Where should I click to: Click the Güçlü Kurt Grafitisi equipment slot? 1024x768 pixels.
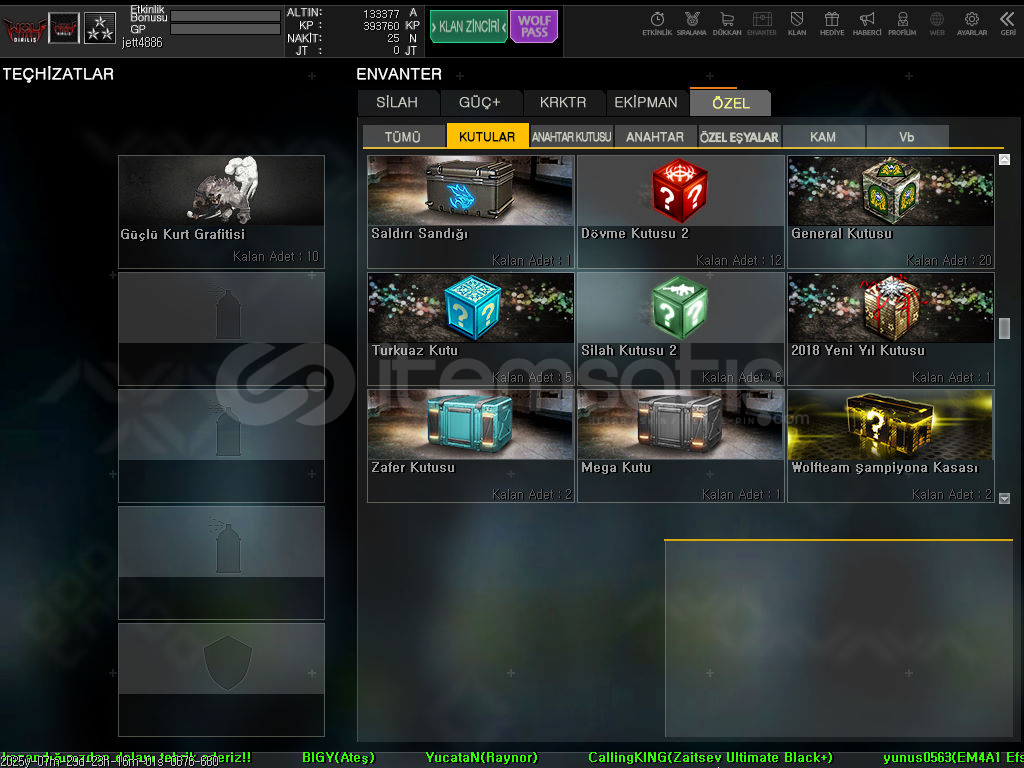pos(221,212)
